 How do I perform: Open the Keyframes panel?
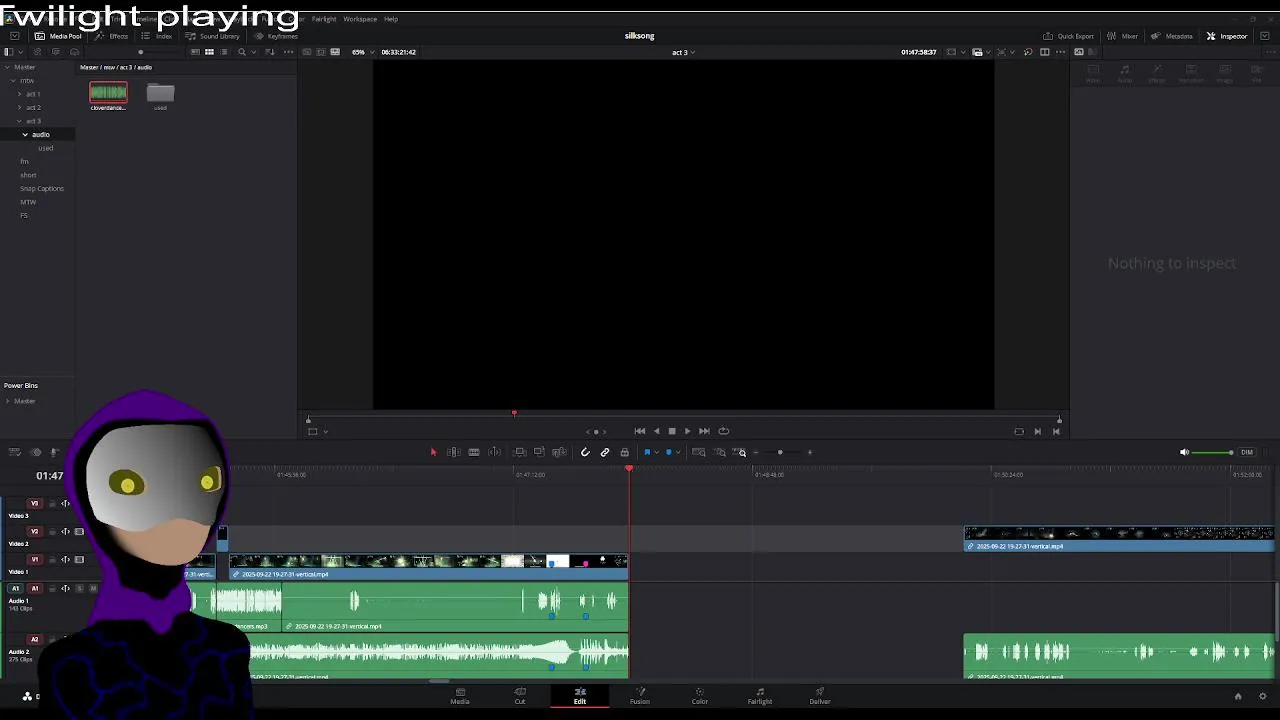pyautogui.click(x=276, y=36)
